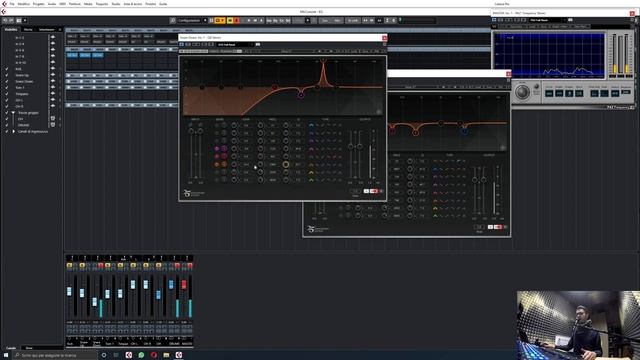Uncheck Kick in the visibility list

tap(7, 69)
